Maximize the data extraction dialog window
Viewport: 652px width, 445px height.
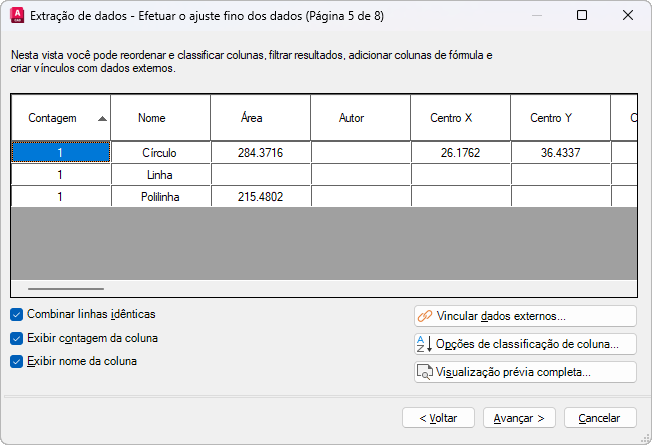point(582,16)
